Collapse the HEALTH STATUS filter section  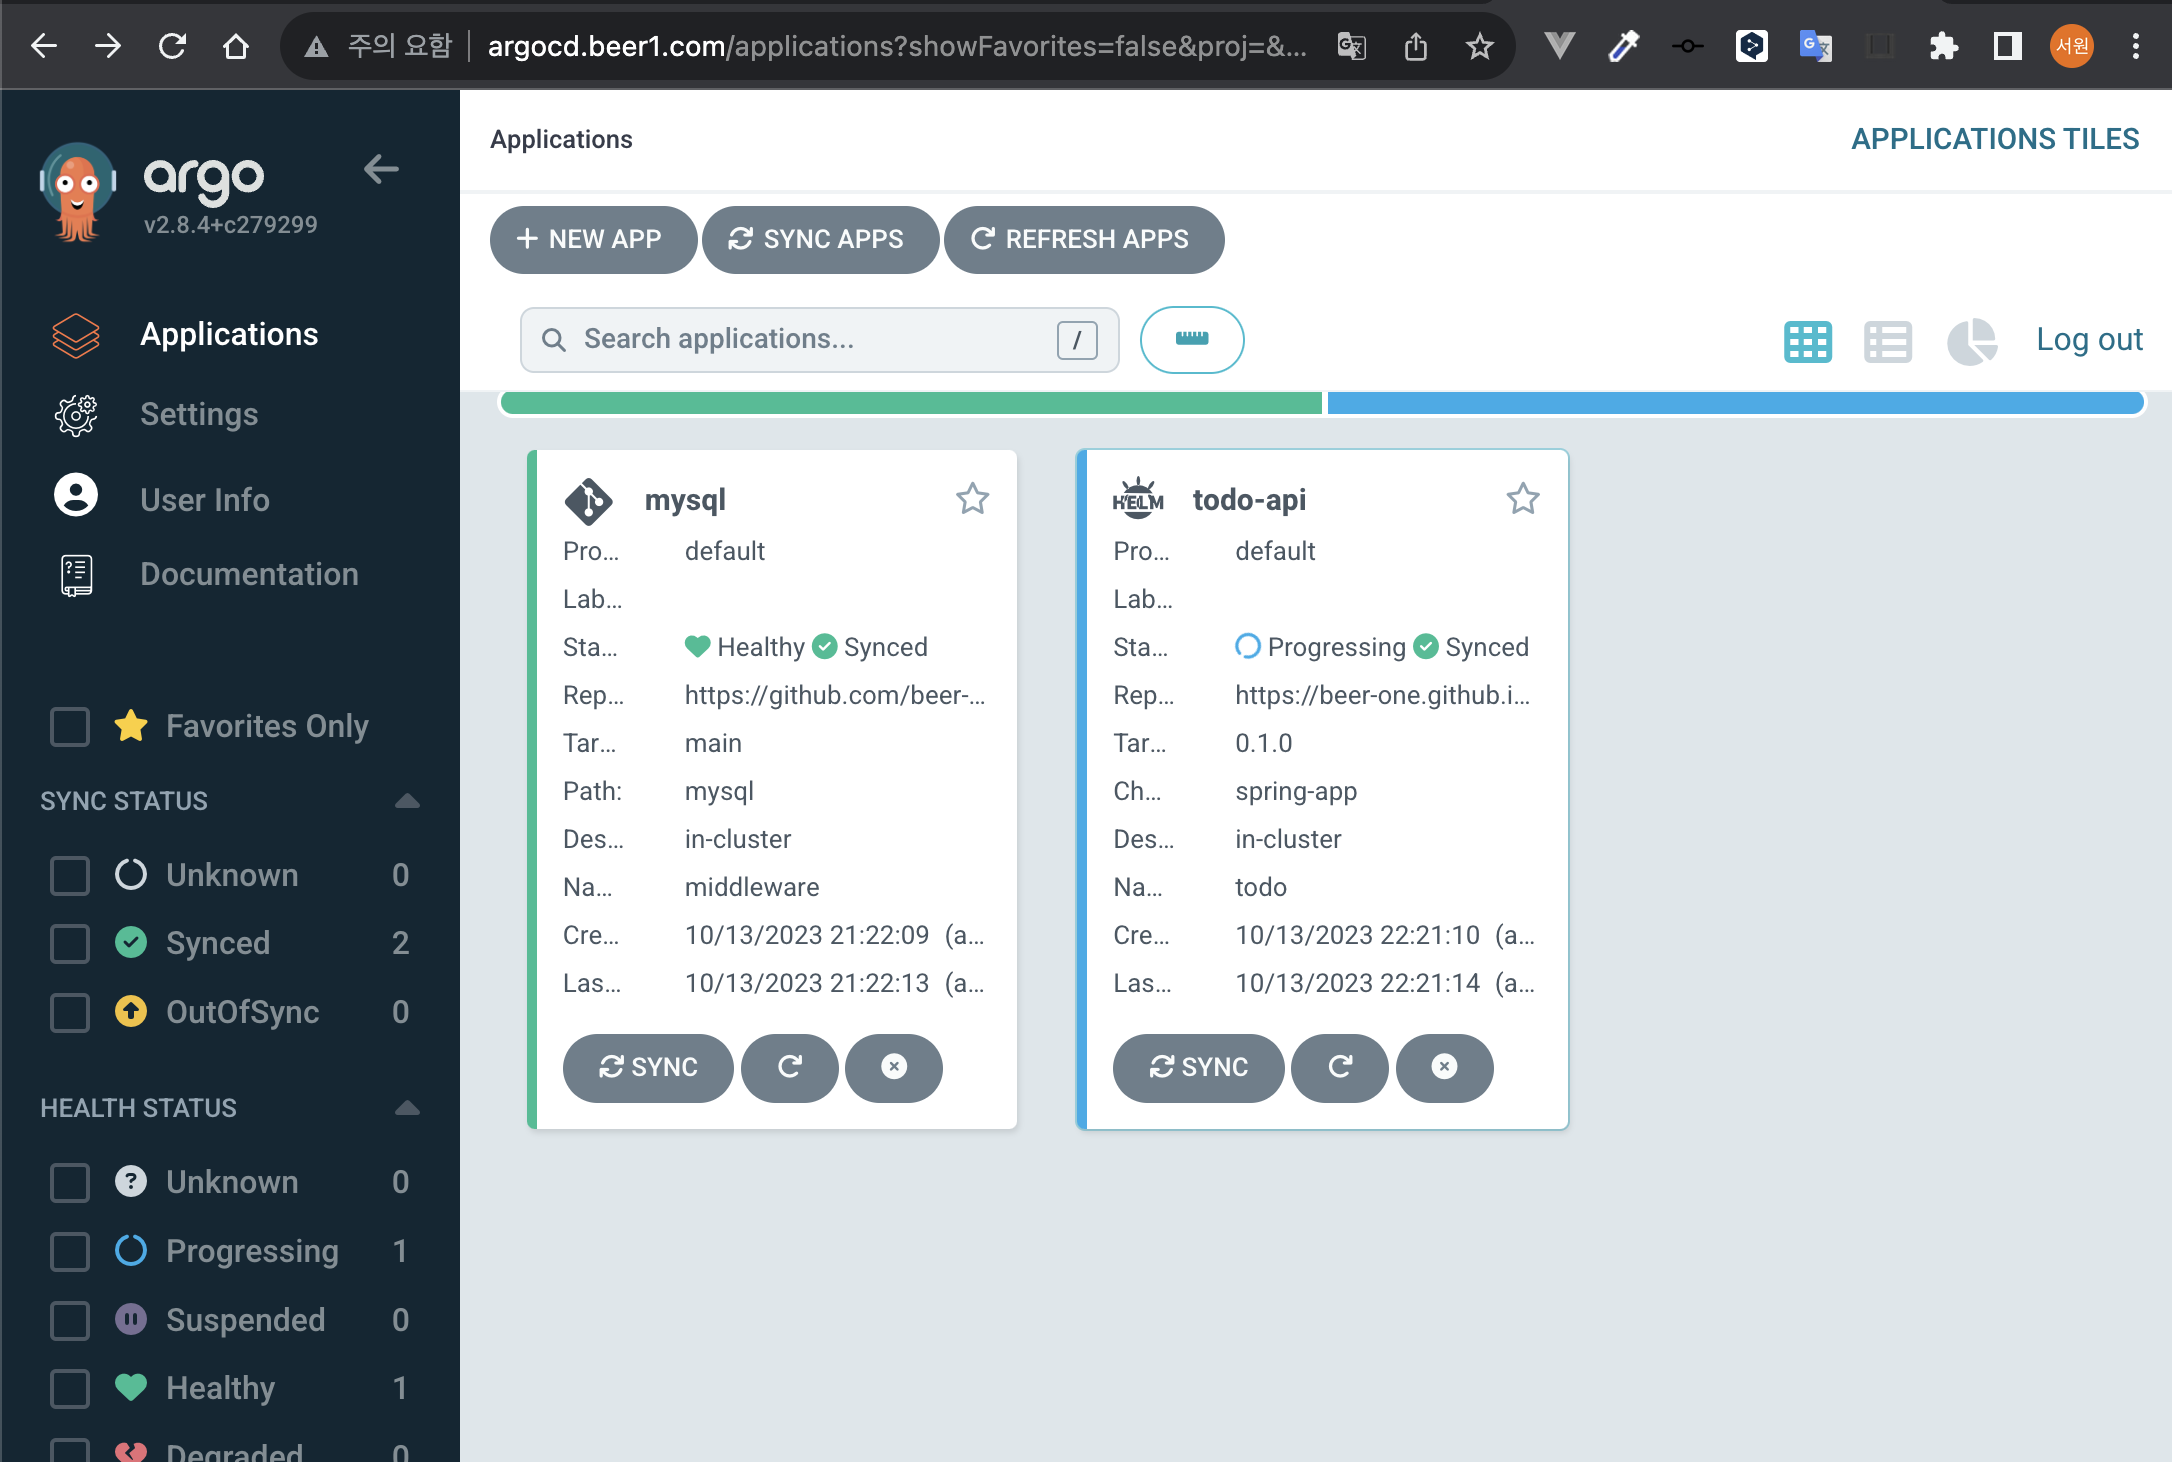tap(406, 1108)
